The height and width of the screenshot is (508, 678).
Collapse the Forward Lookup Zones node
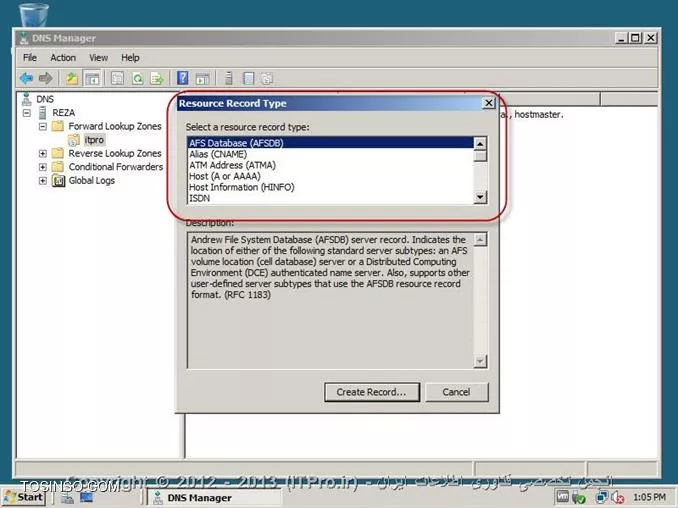[x=42, y=126]
